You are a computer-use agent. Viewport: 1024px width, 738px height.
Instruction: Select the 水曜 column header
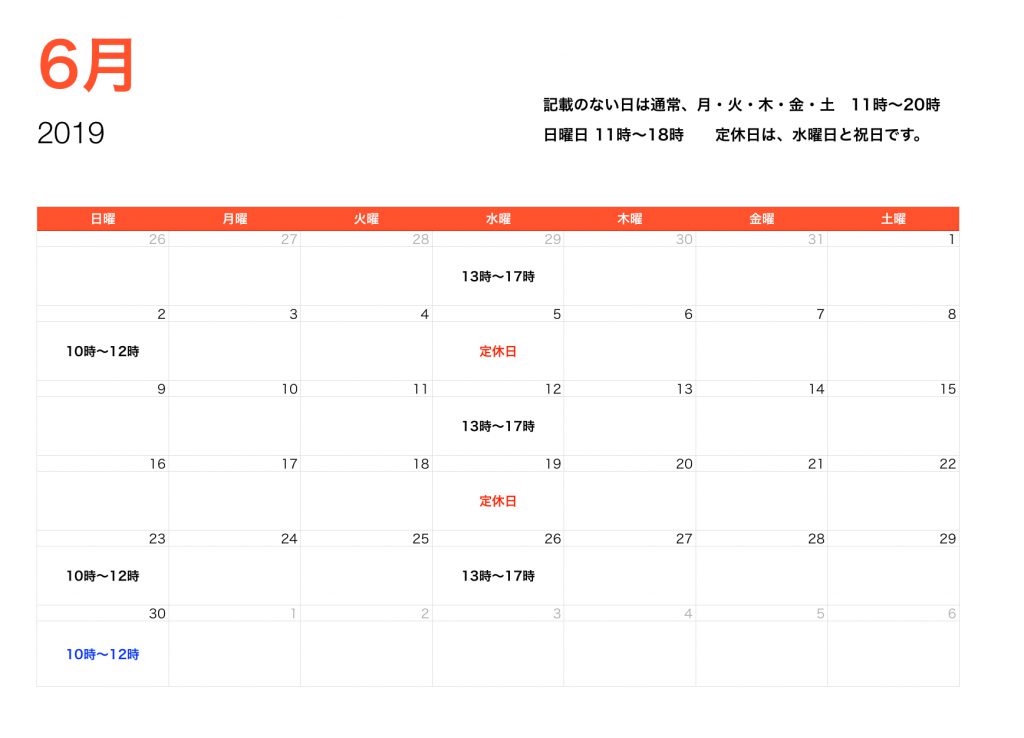[x=497, y=218]
